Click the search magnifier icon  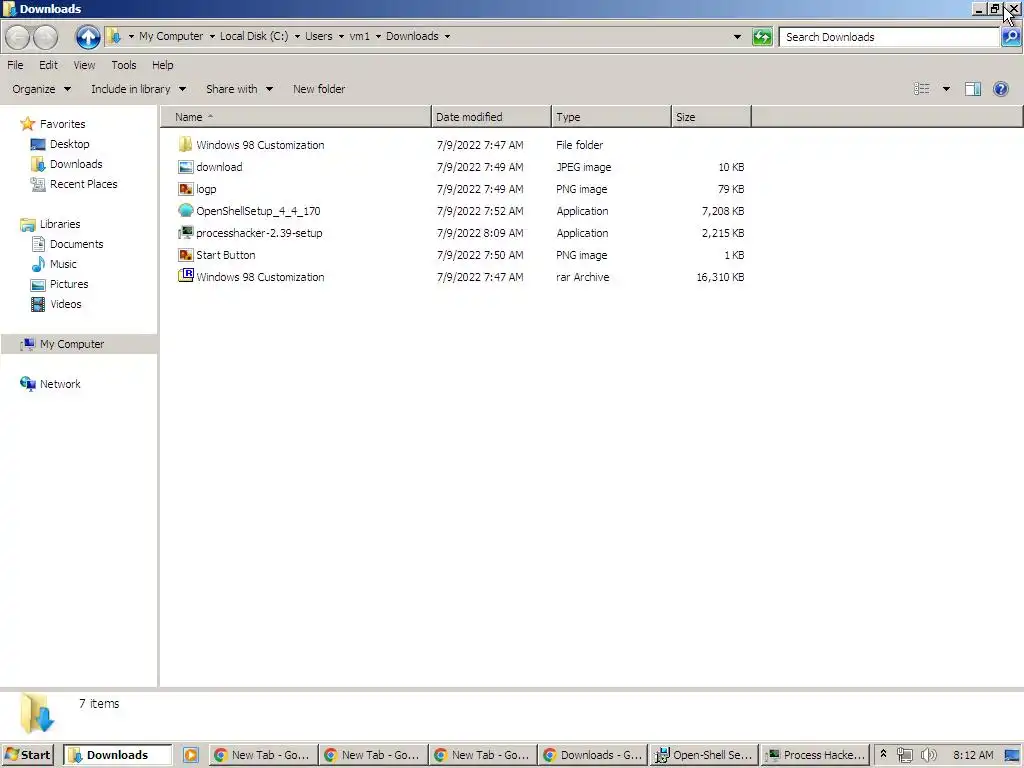(1011, 37)
